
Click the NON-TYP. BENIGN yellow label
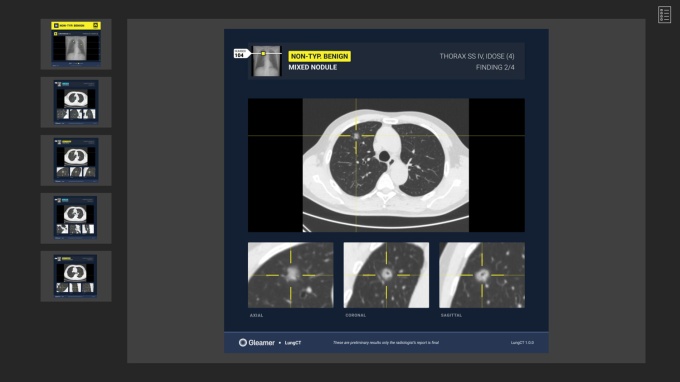pyautogui.click(x=320, y=56)
